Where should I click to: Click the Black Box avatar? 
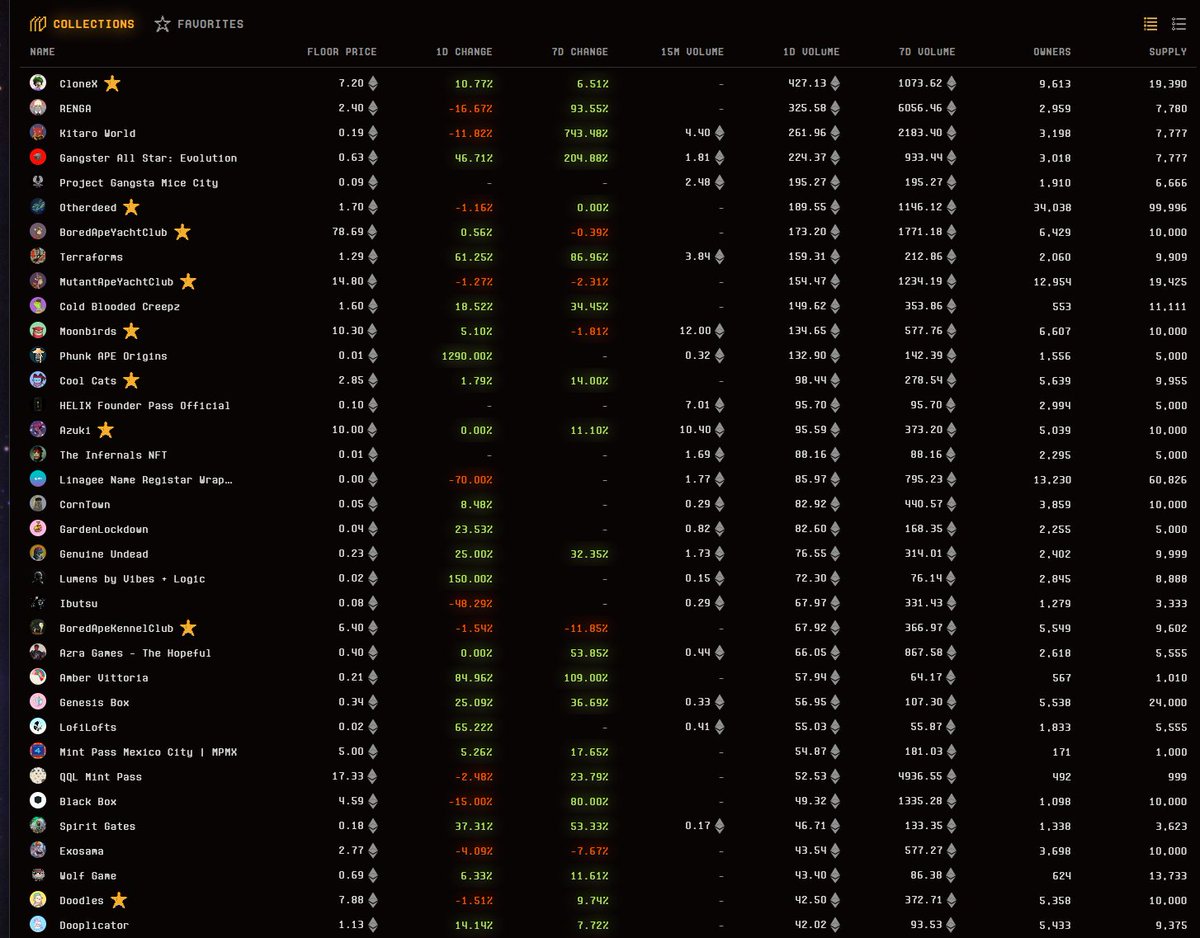(x=38, y=801)
